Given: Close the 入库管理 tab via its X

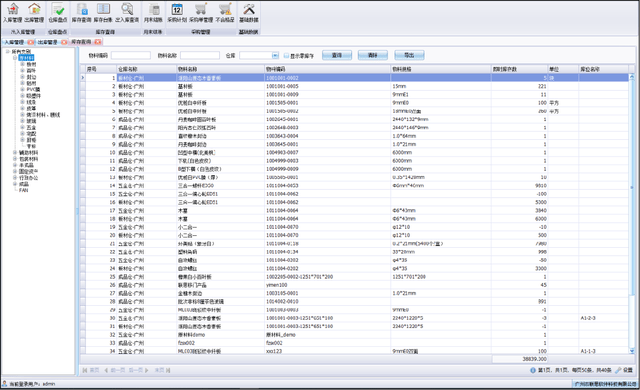Looking at the screenshot, I should point(31,42).
